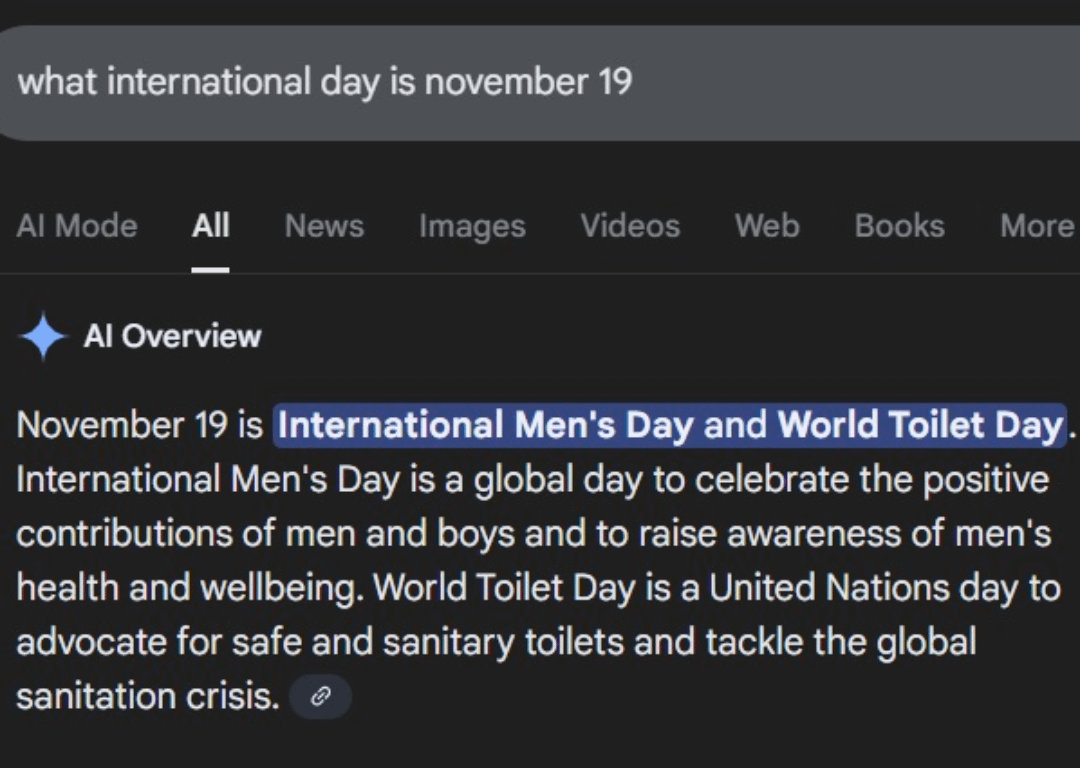
Task: Open the source link chain icon
Action: point(320,697)
